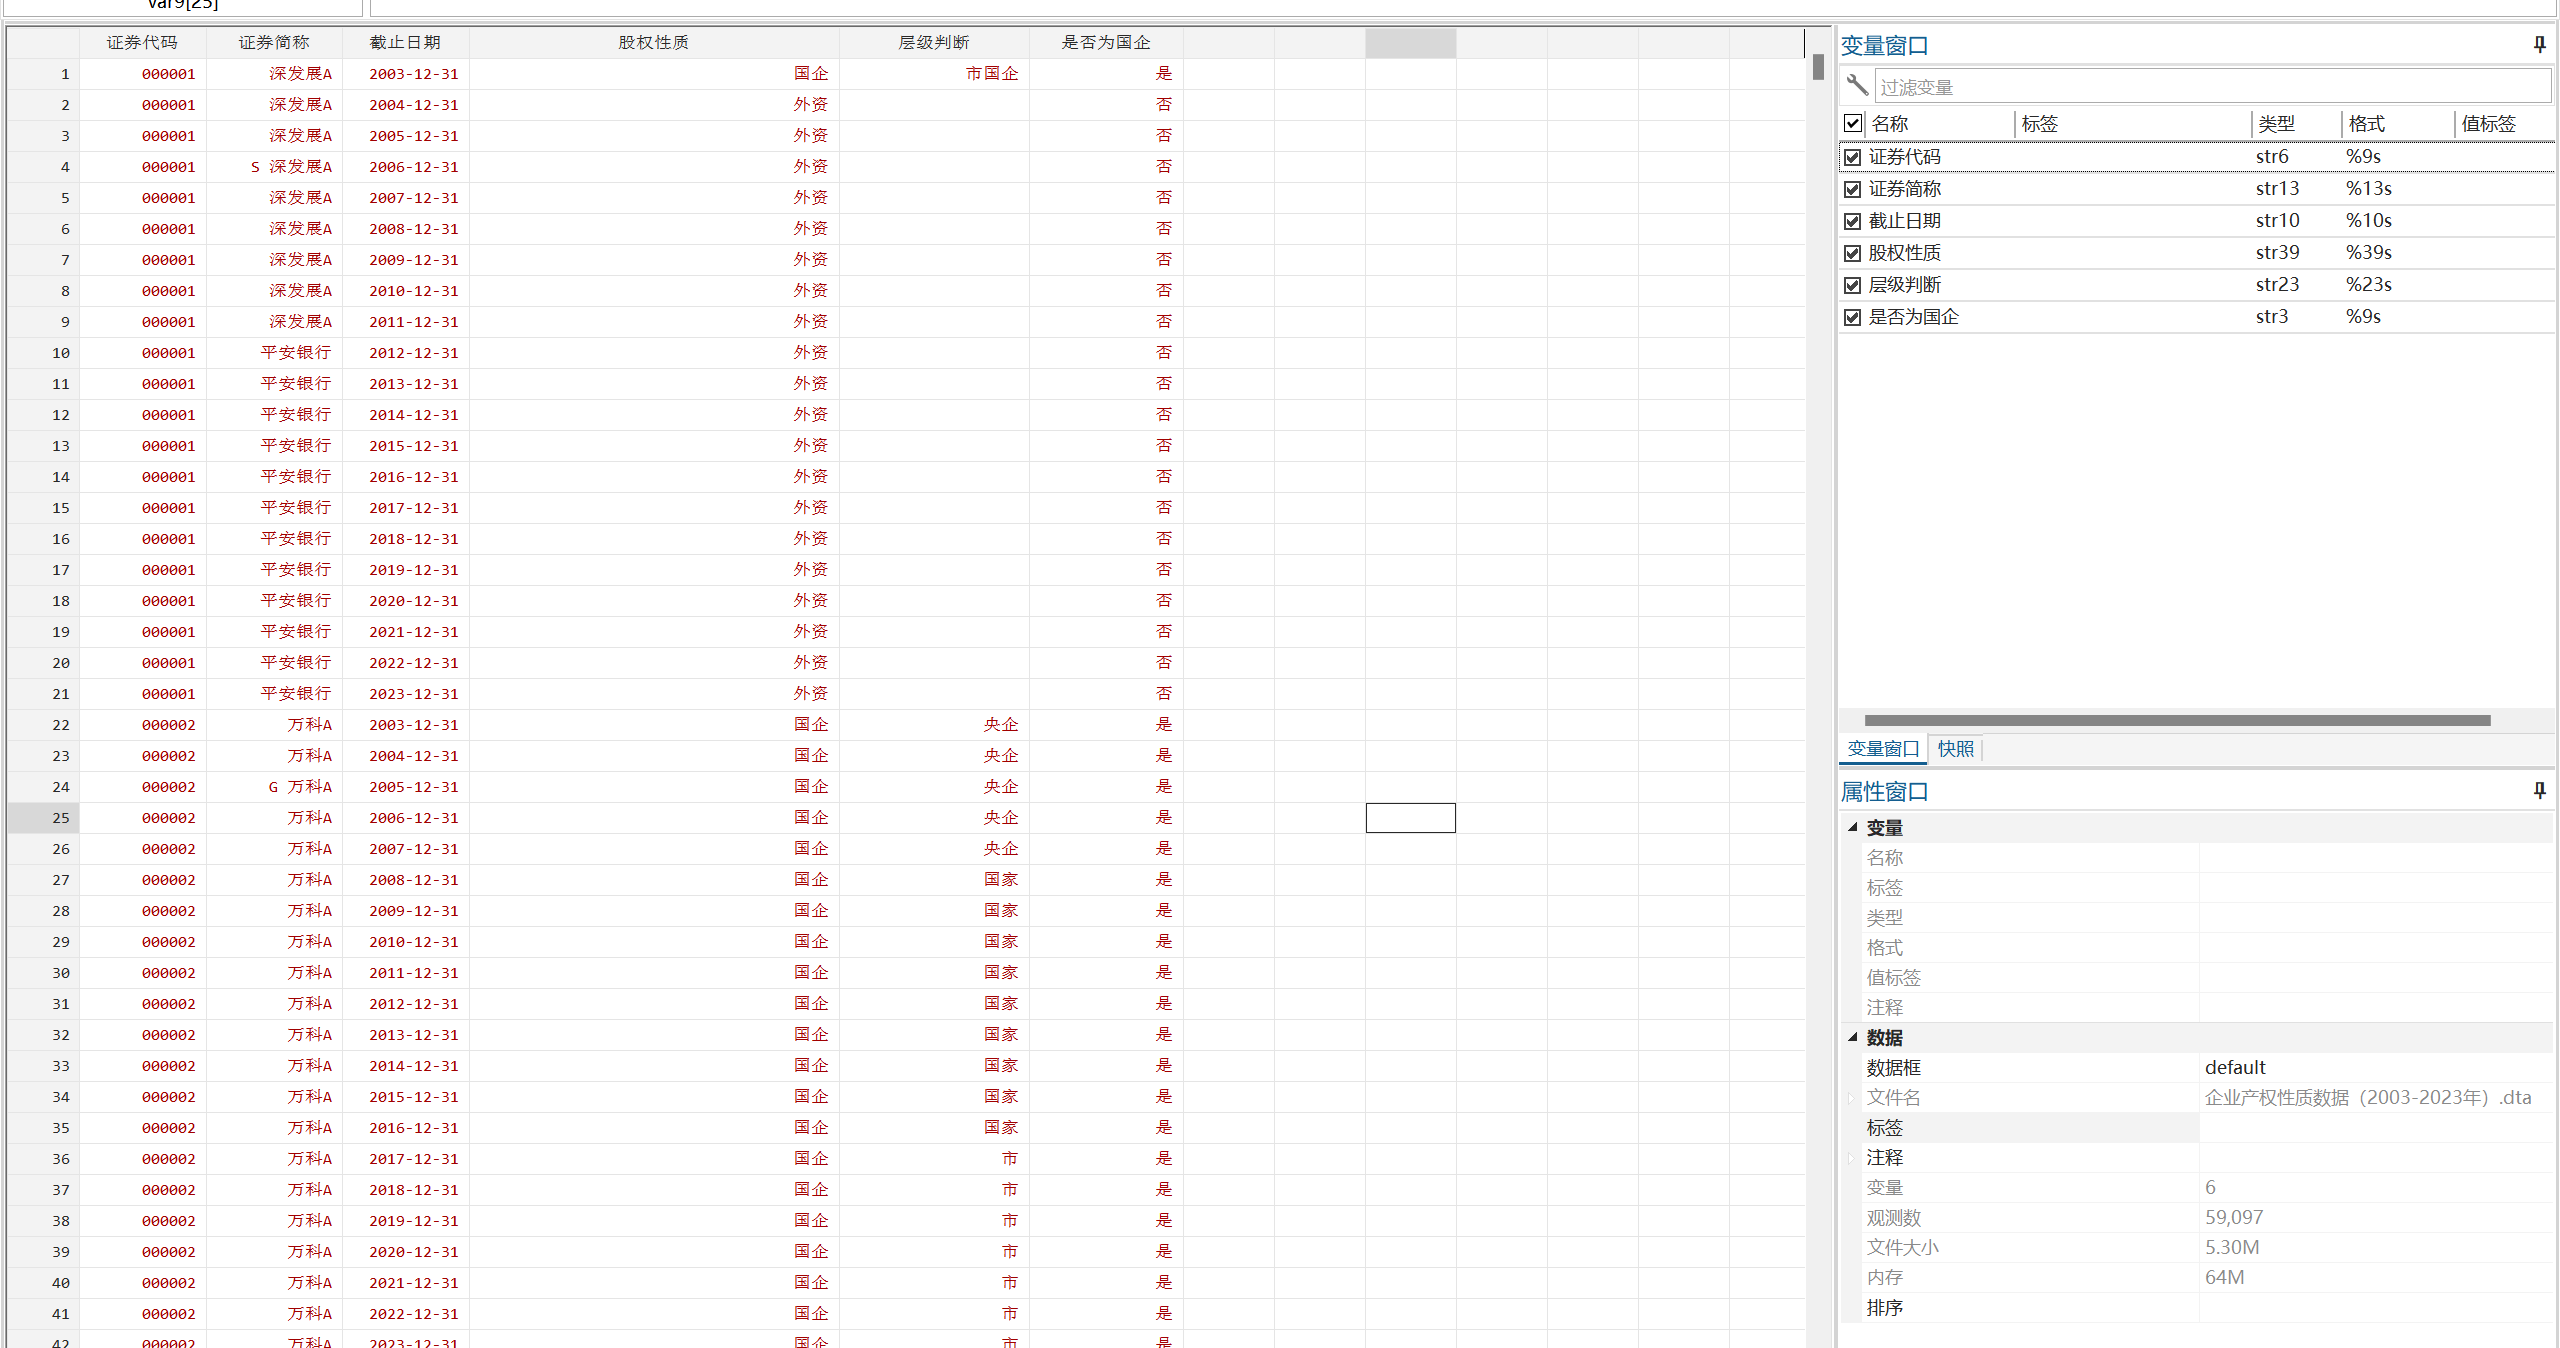
Task: Uncheck the 是否为国企 variable checkbox
Action: (1853, 317)
